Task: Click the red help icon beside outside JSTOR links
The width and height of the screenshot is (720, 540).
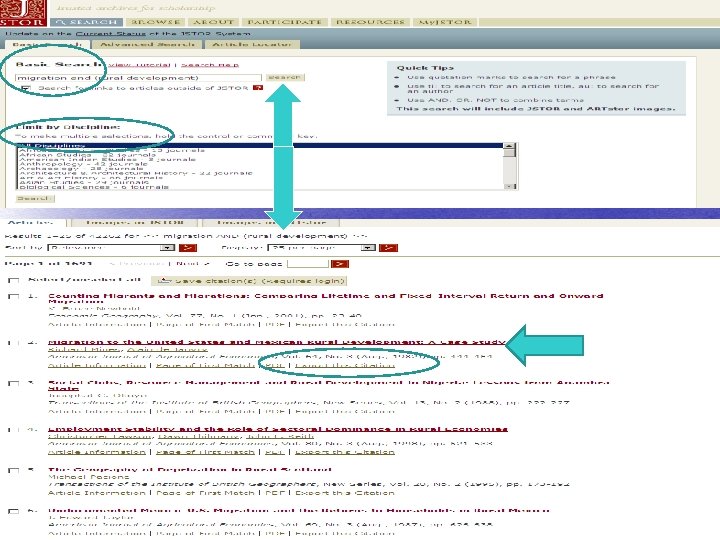Action: [x=258, y=87]
